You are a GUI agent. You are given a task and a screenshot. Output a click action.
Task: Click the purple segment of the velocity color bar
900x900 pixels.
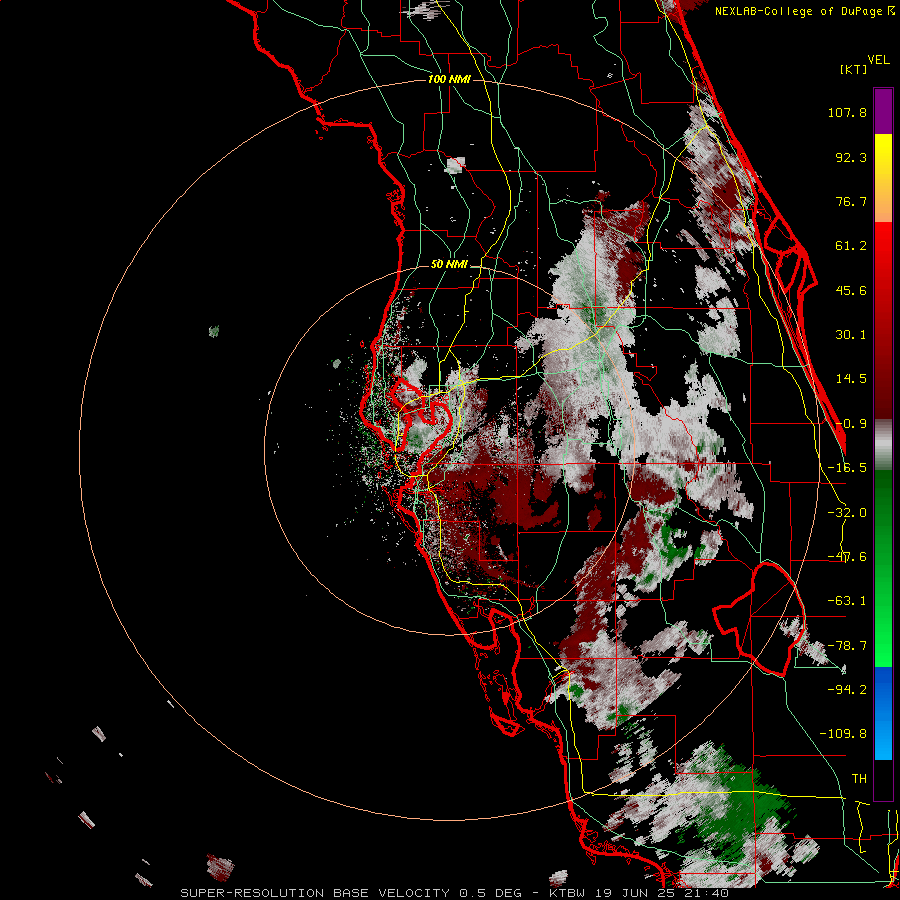(x=883, y=111)
